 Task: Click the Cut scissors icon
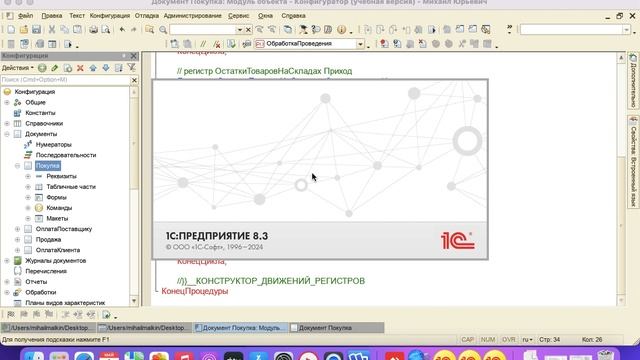click(52, 29)
